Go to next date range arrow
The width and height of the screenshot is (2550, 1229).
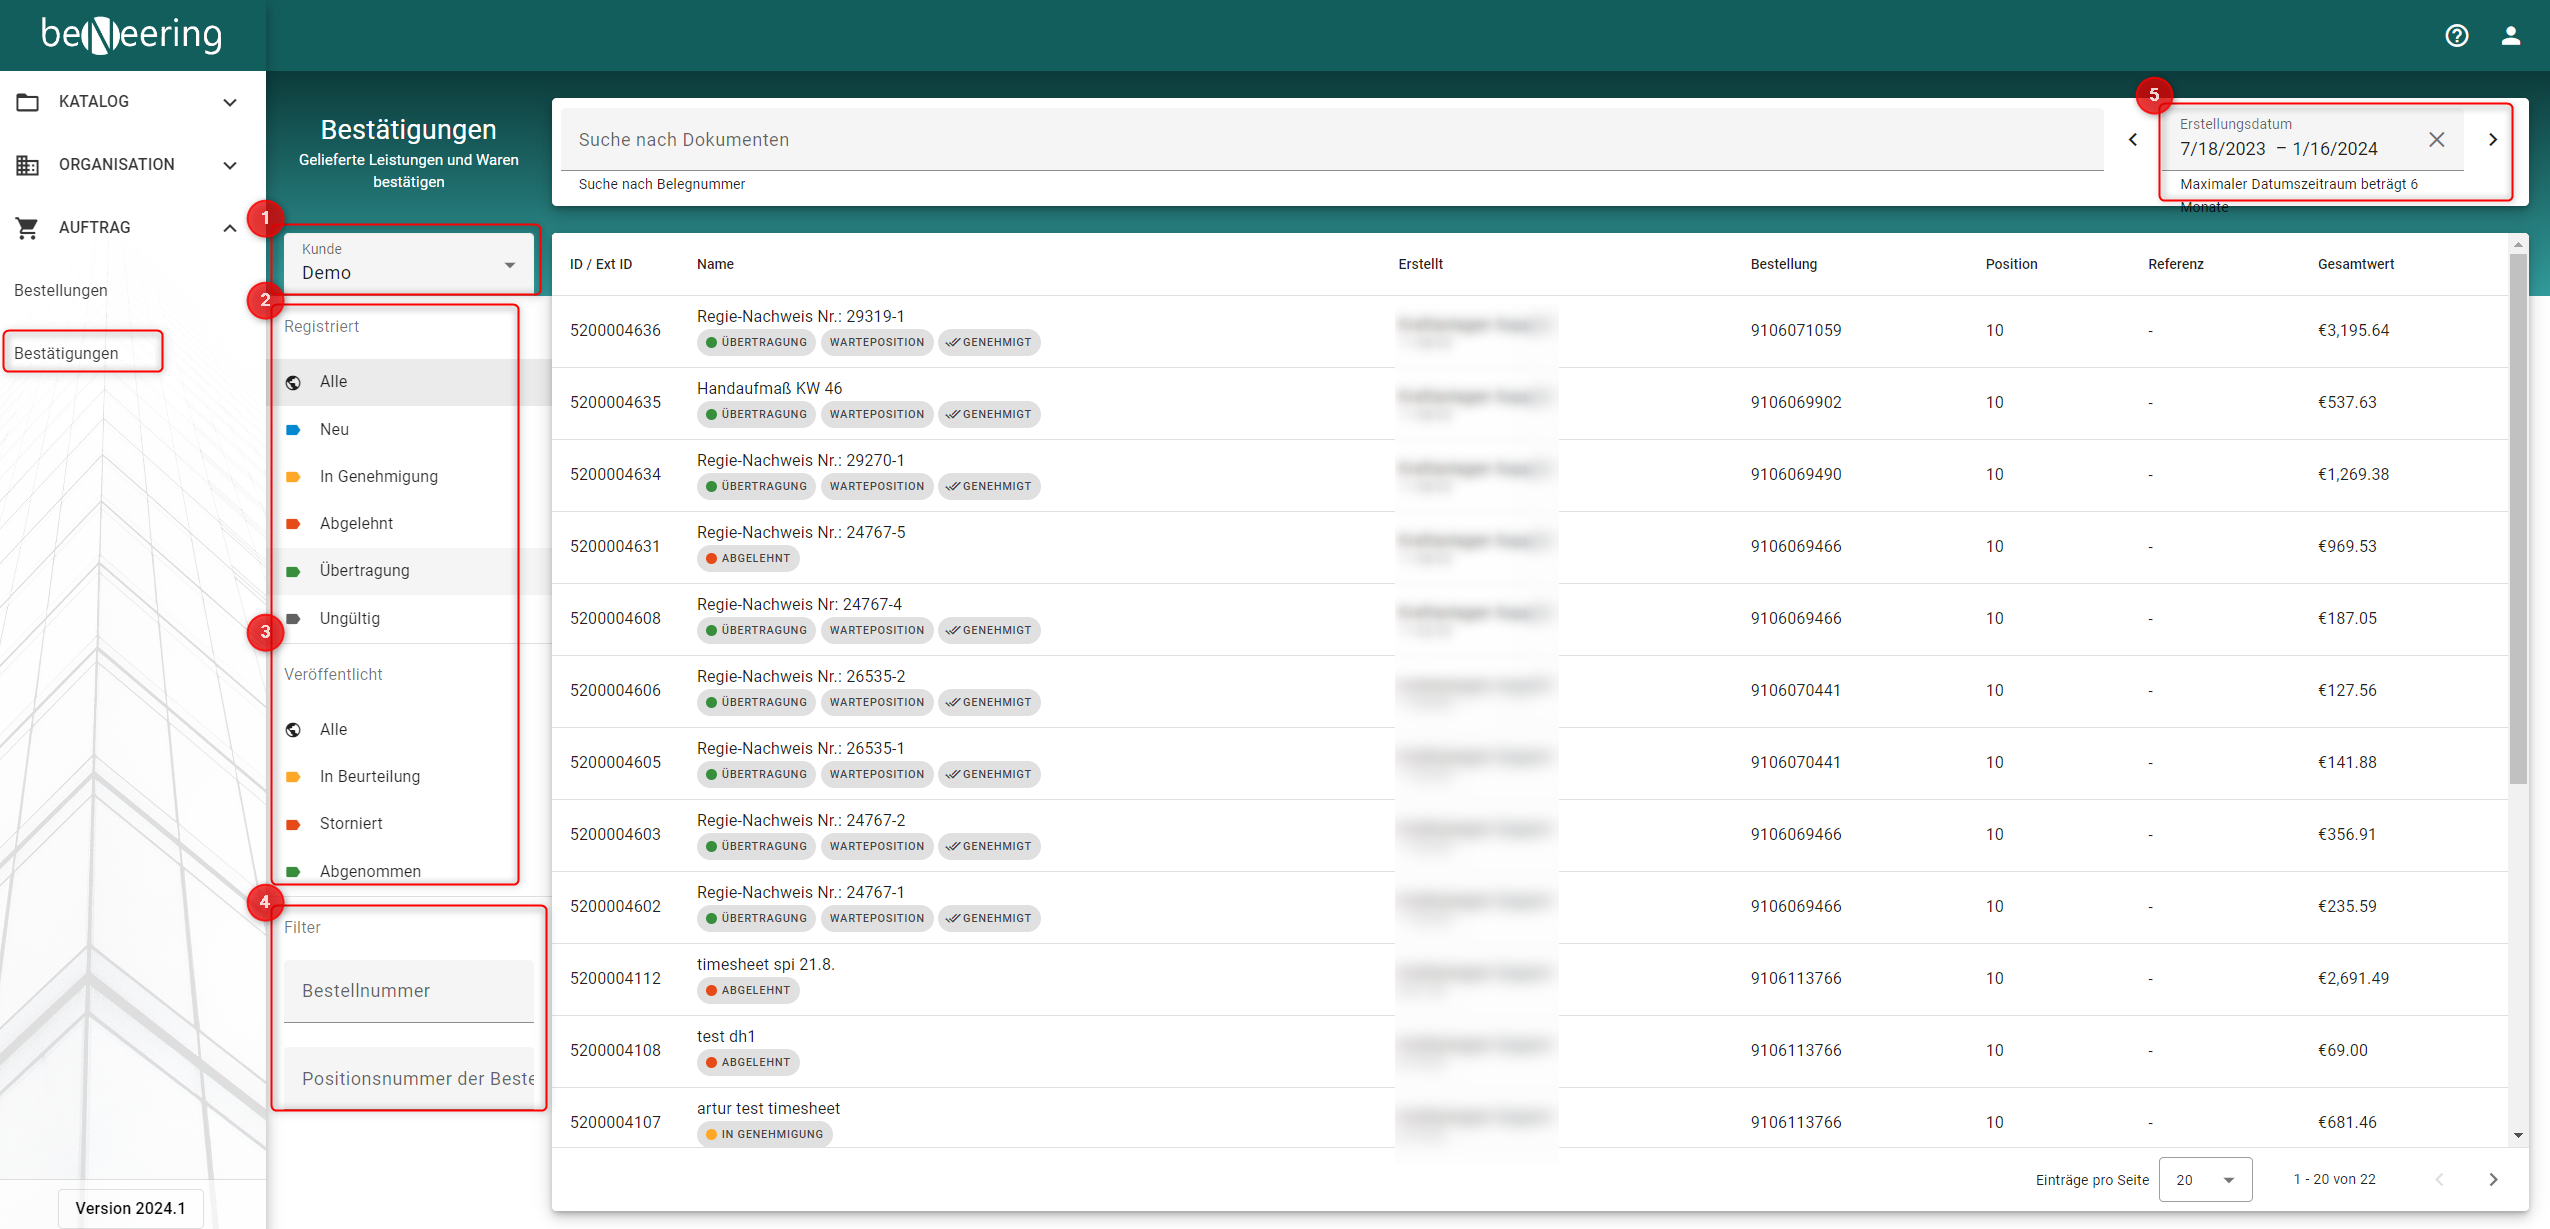pyautogui.click(x=2492, y=140)
